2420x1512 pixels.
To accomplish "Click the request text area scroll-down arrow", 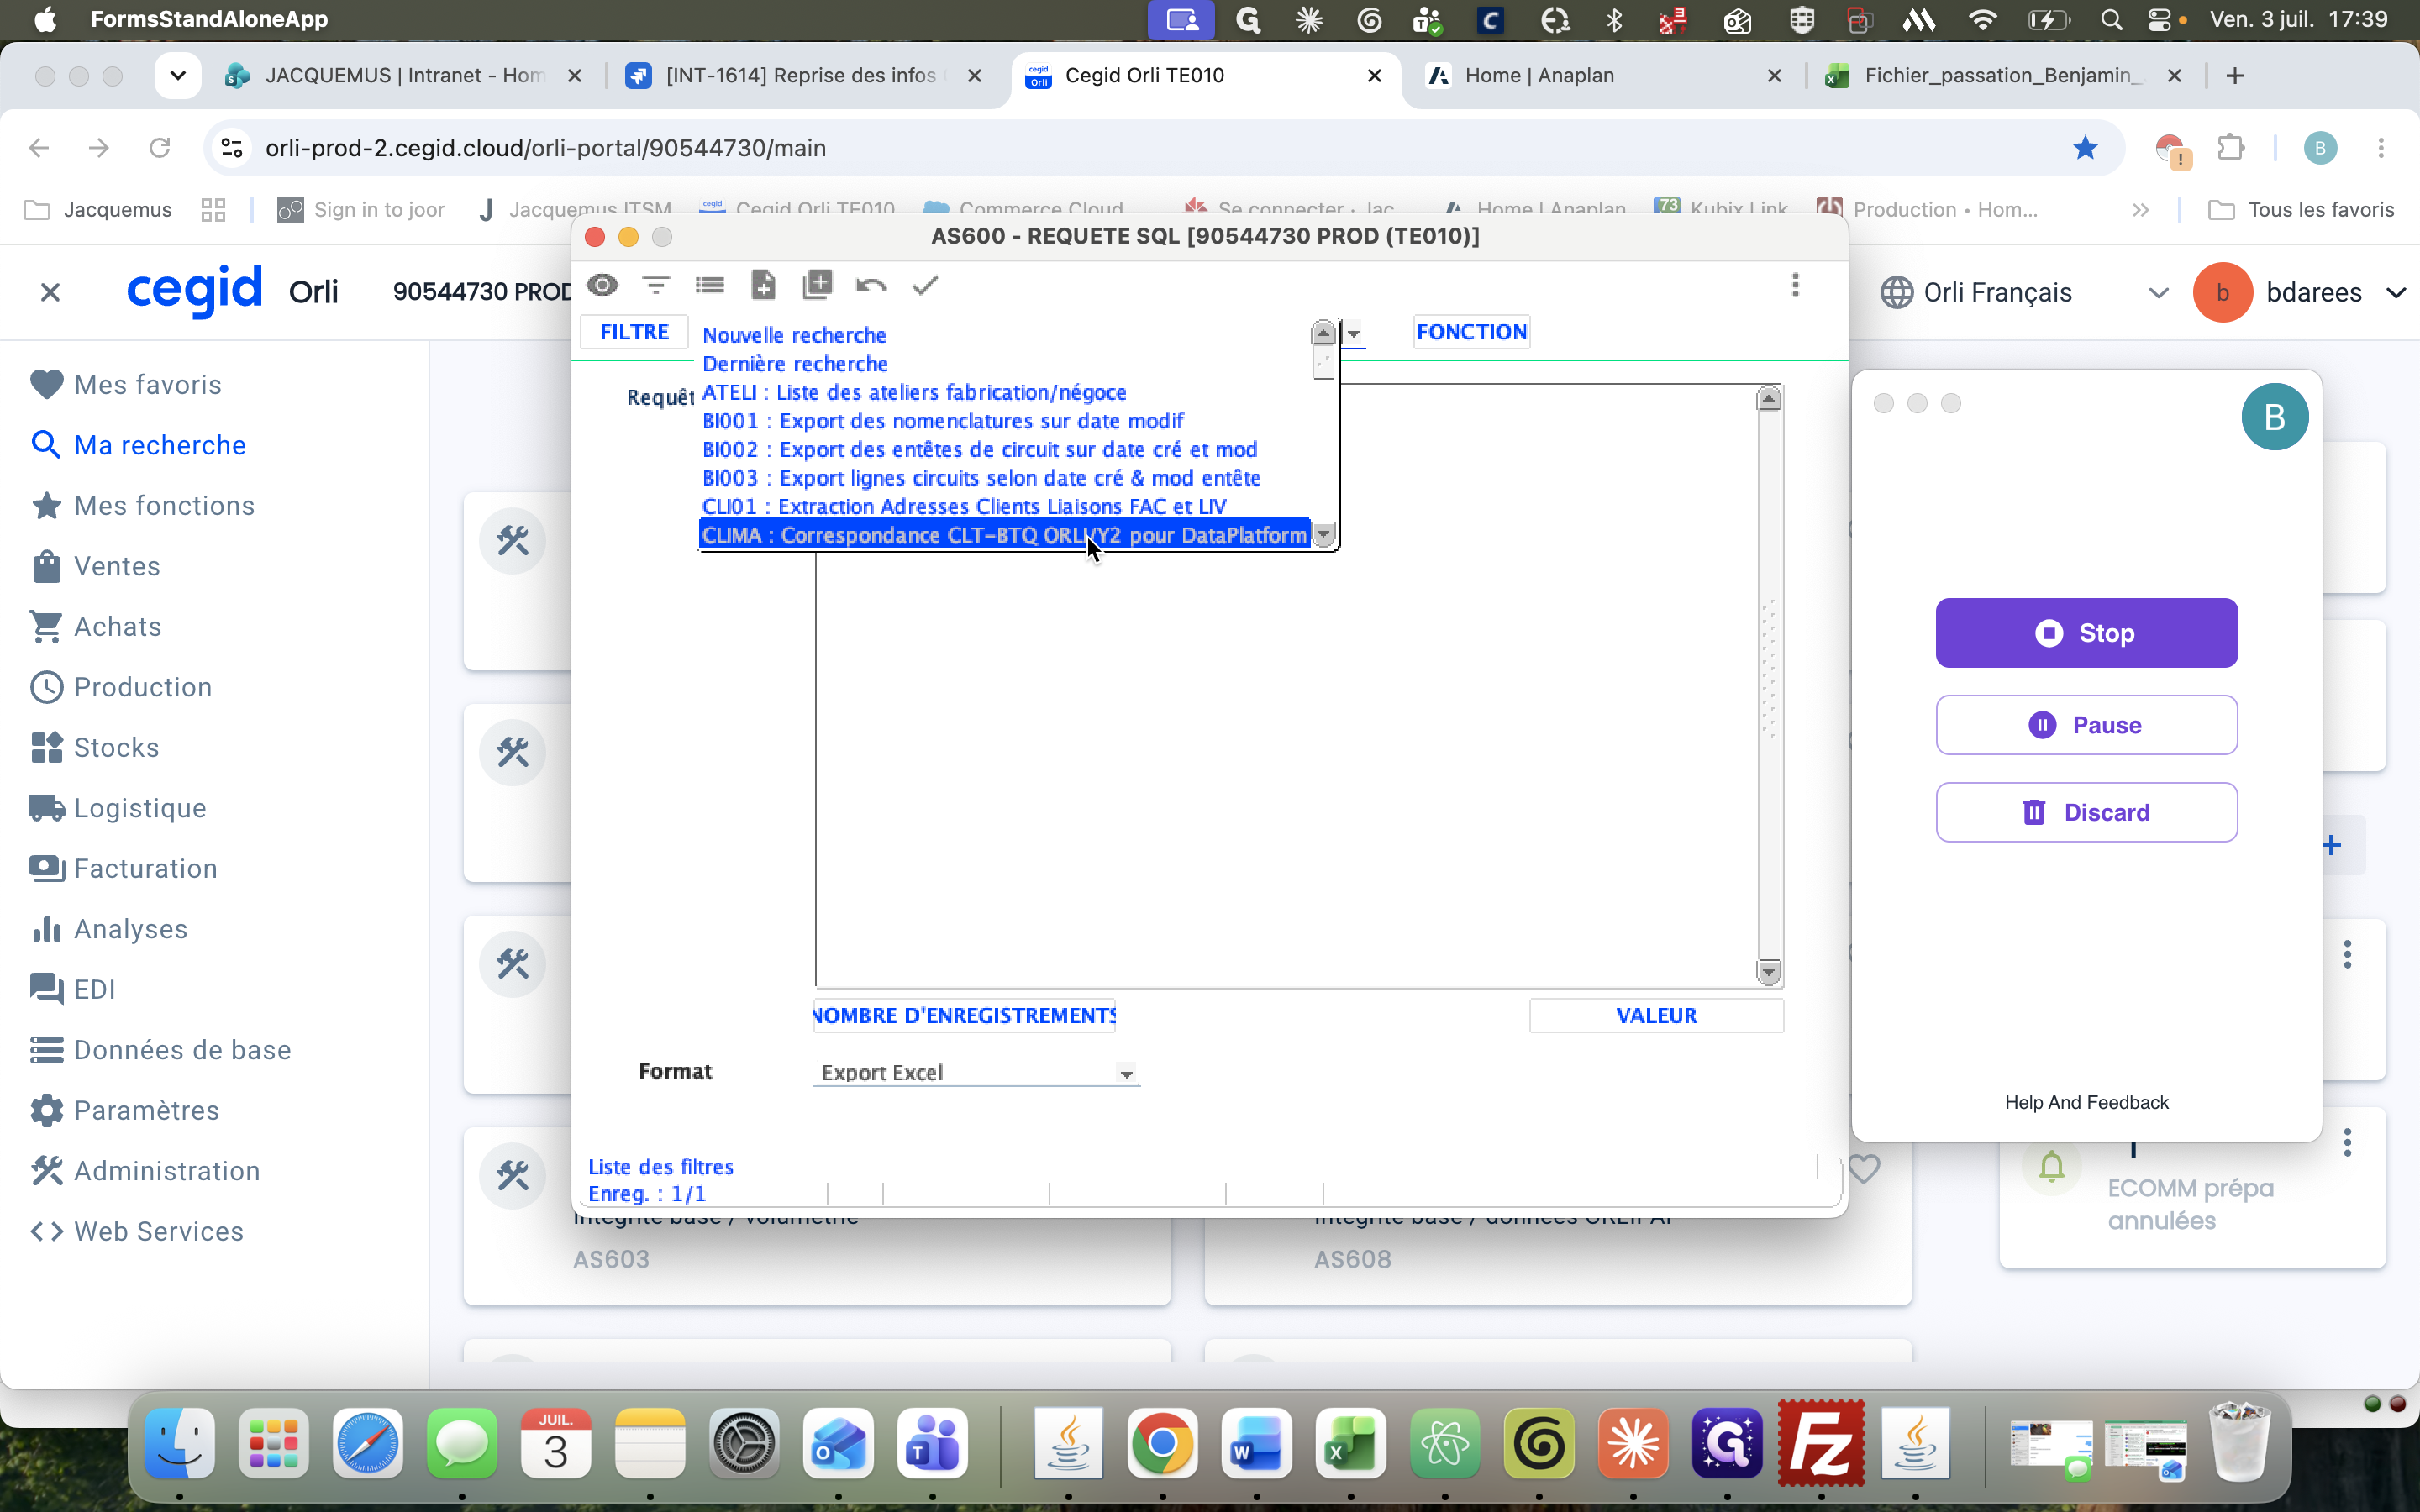I will [1768, 971].
